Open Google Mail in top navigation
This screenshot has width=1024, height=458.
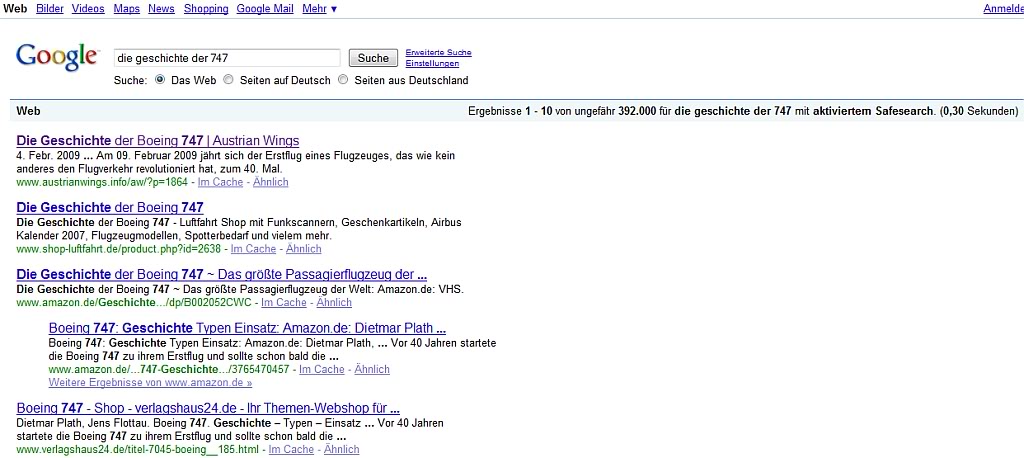tap(265, 8)
